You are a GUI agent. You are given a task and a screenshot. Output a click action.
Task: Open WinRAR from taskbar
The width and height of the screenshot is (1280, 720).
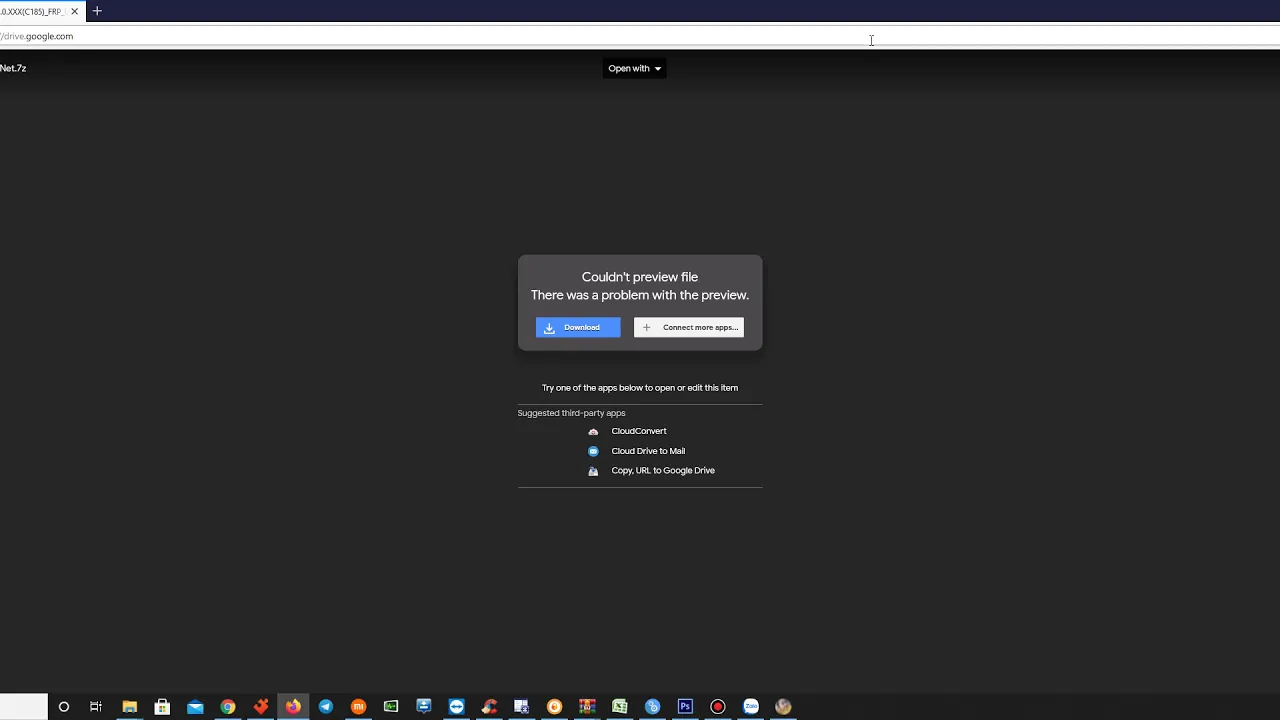(x=587, y=707)
